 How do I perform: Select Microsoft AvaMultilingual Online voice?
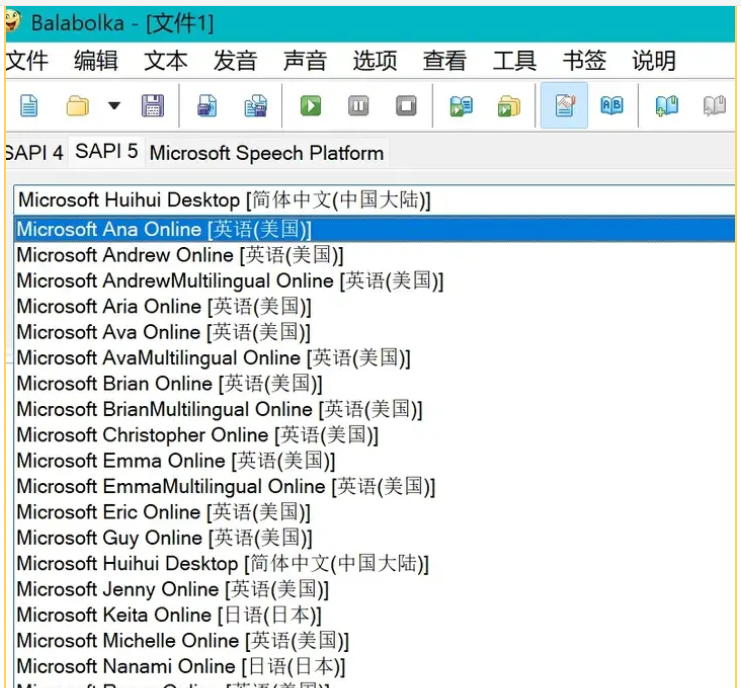tap(374, 358)
